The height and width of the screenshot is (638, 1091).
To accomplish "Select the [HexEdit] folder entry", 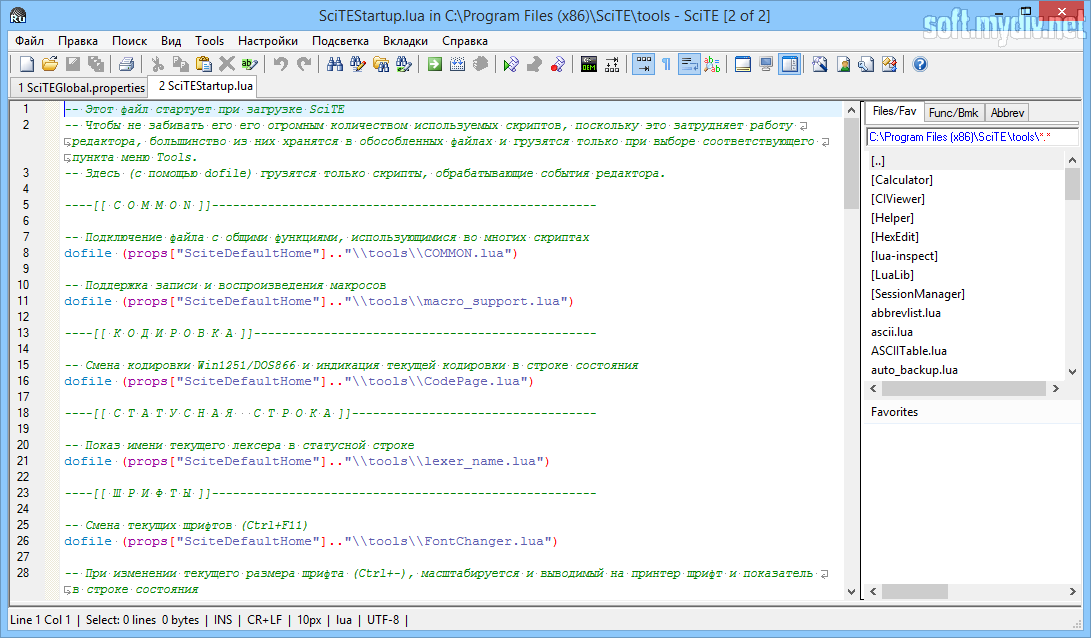I will tap(895, 237).
